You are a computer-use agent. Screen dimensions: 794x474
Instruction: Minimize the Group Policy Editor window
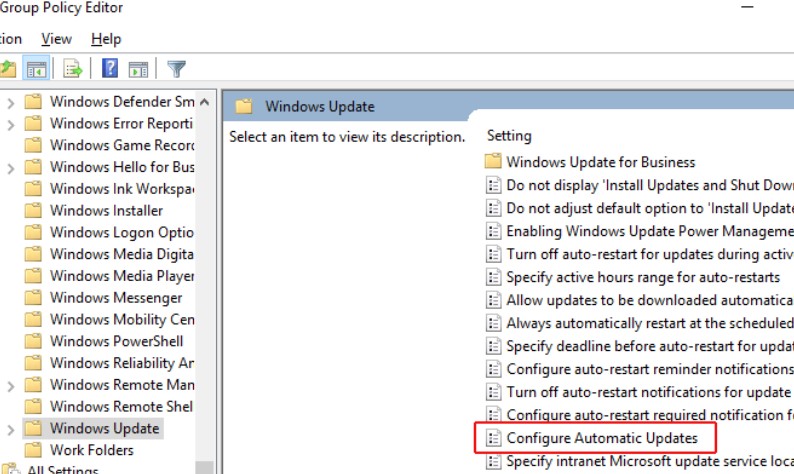click(747, 7)
